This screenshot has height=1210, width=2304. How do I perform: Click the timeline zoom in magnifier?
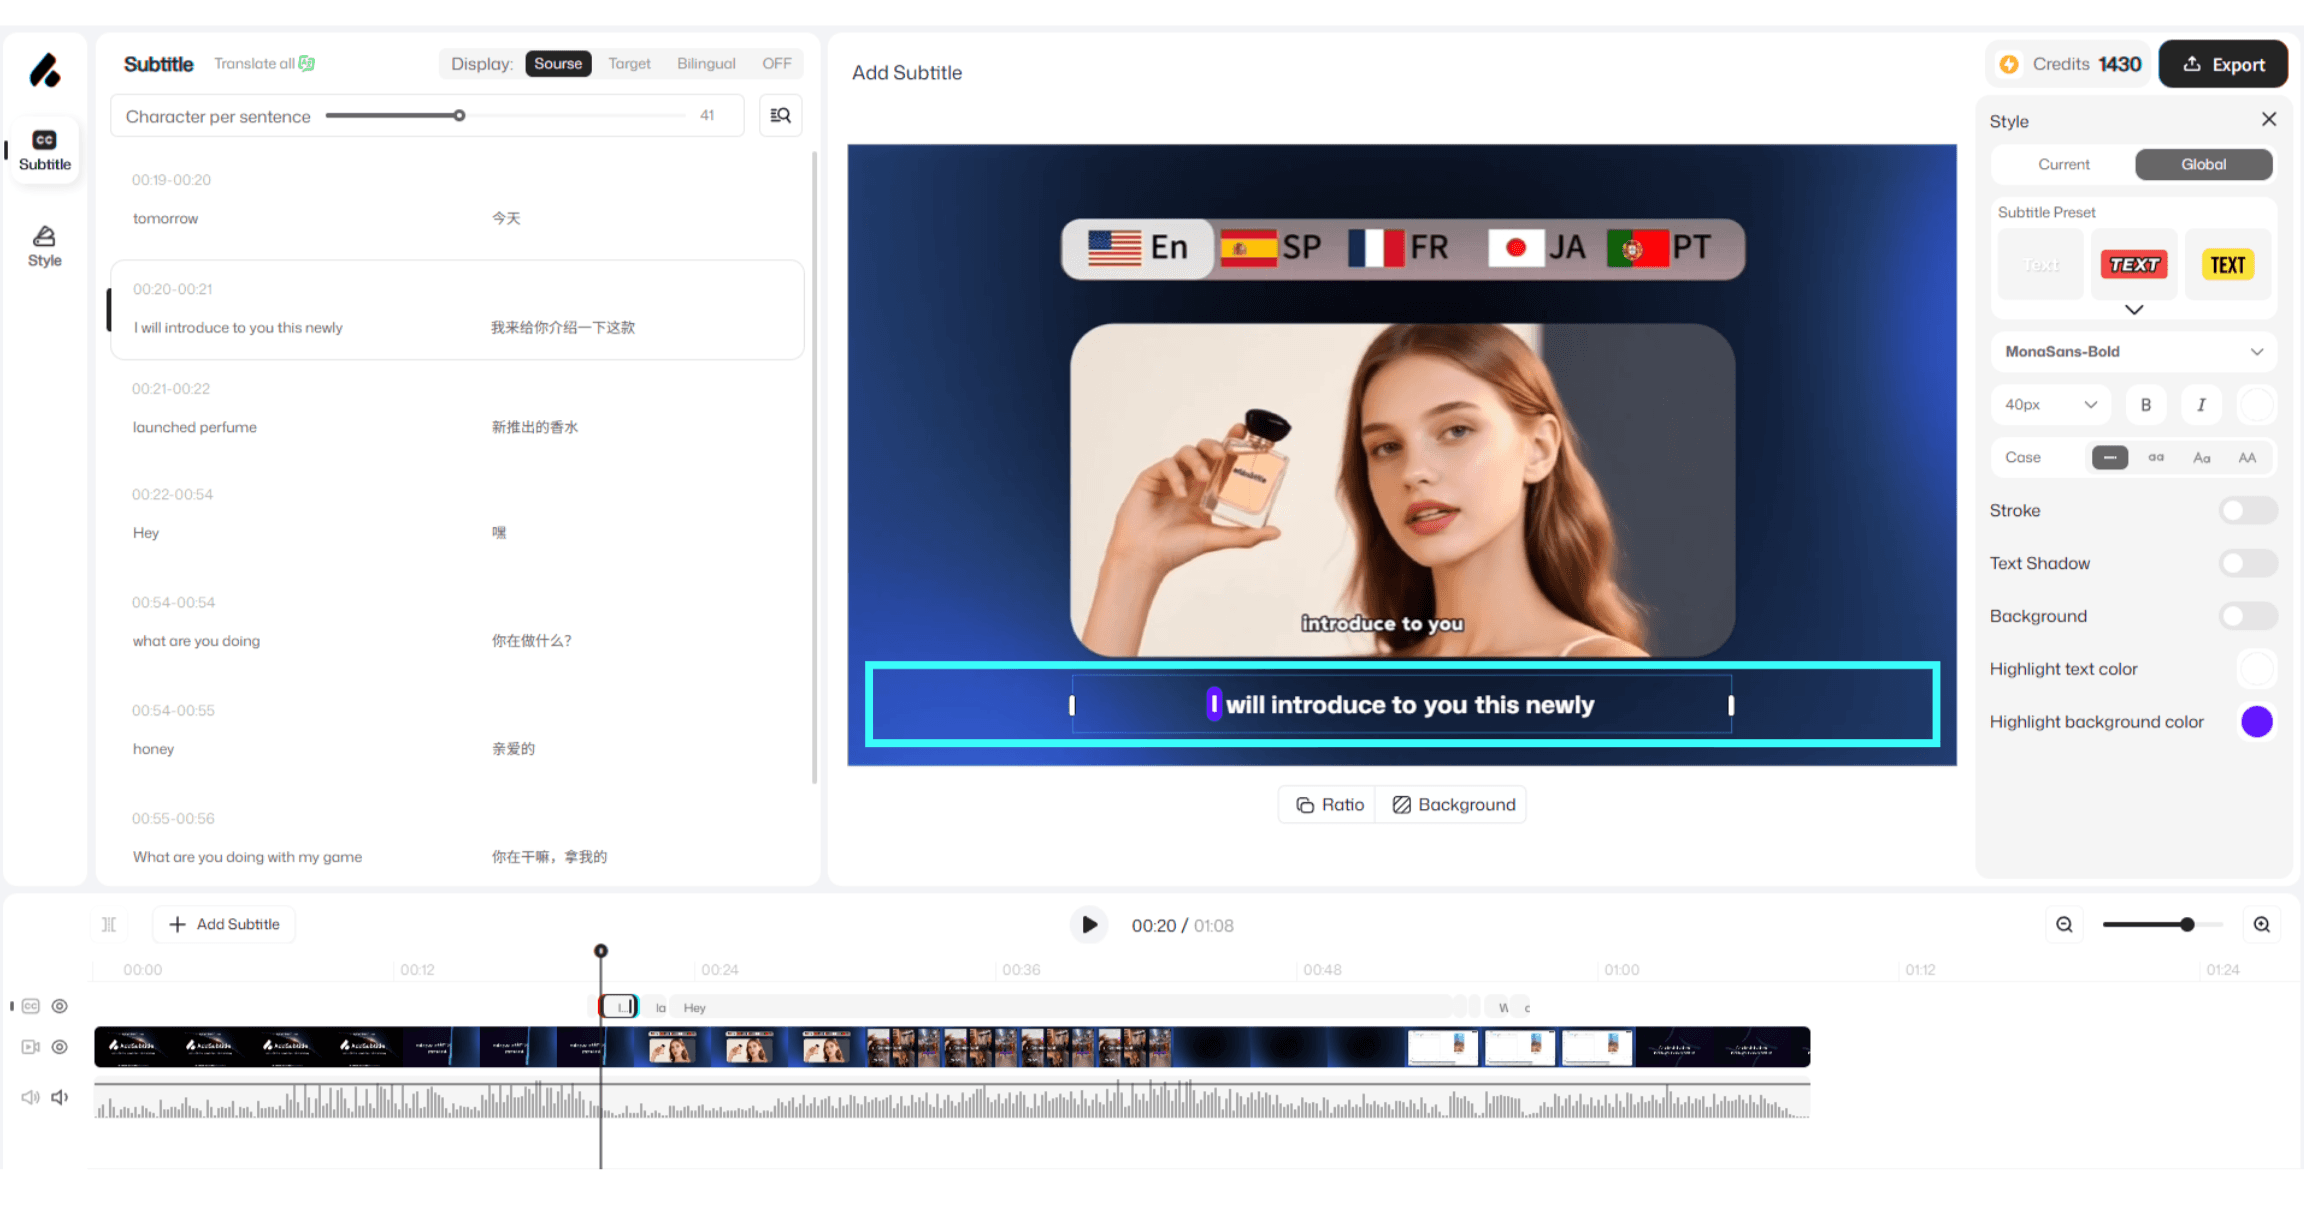click(2262, 925)
